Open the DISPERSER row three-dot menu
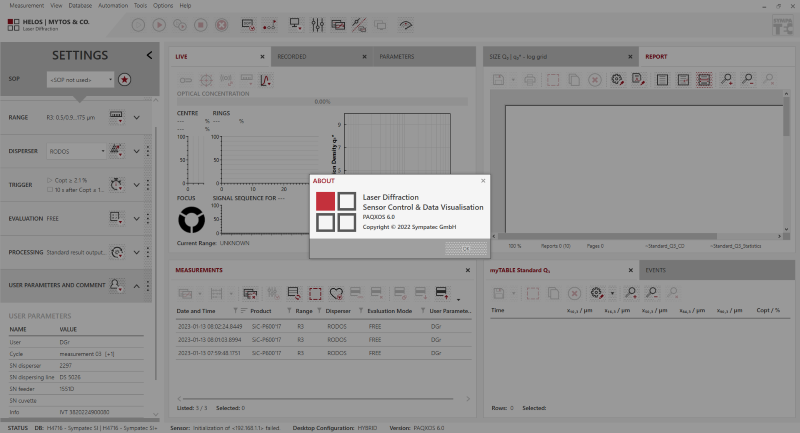 click(x=148, y=151)
